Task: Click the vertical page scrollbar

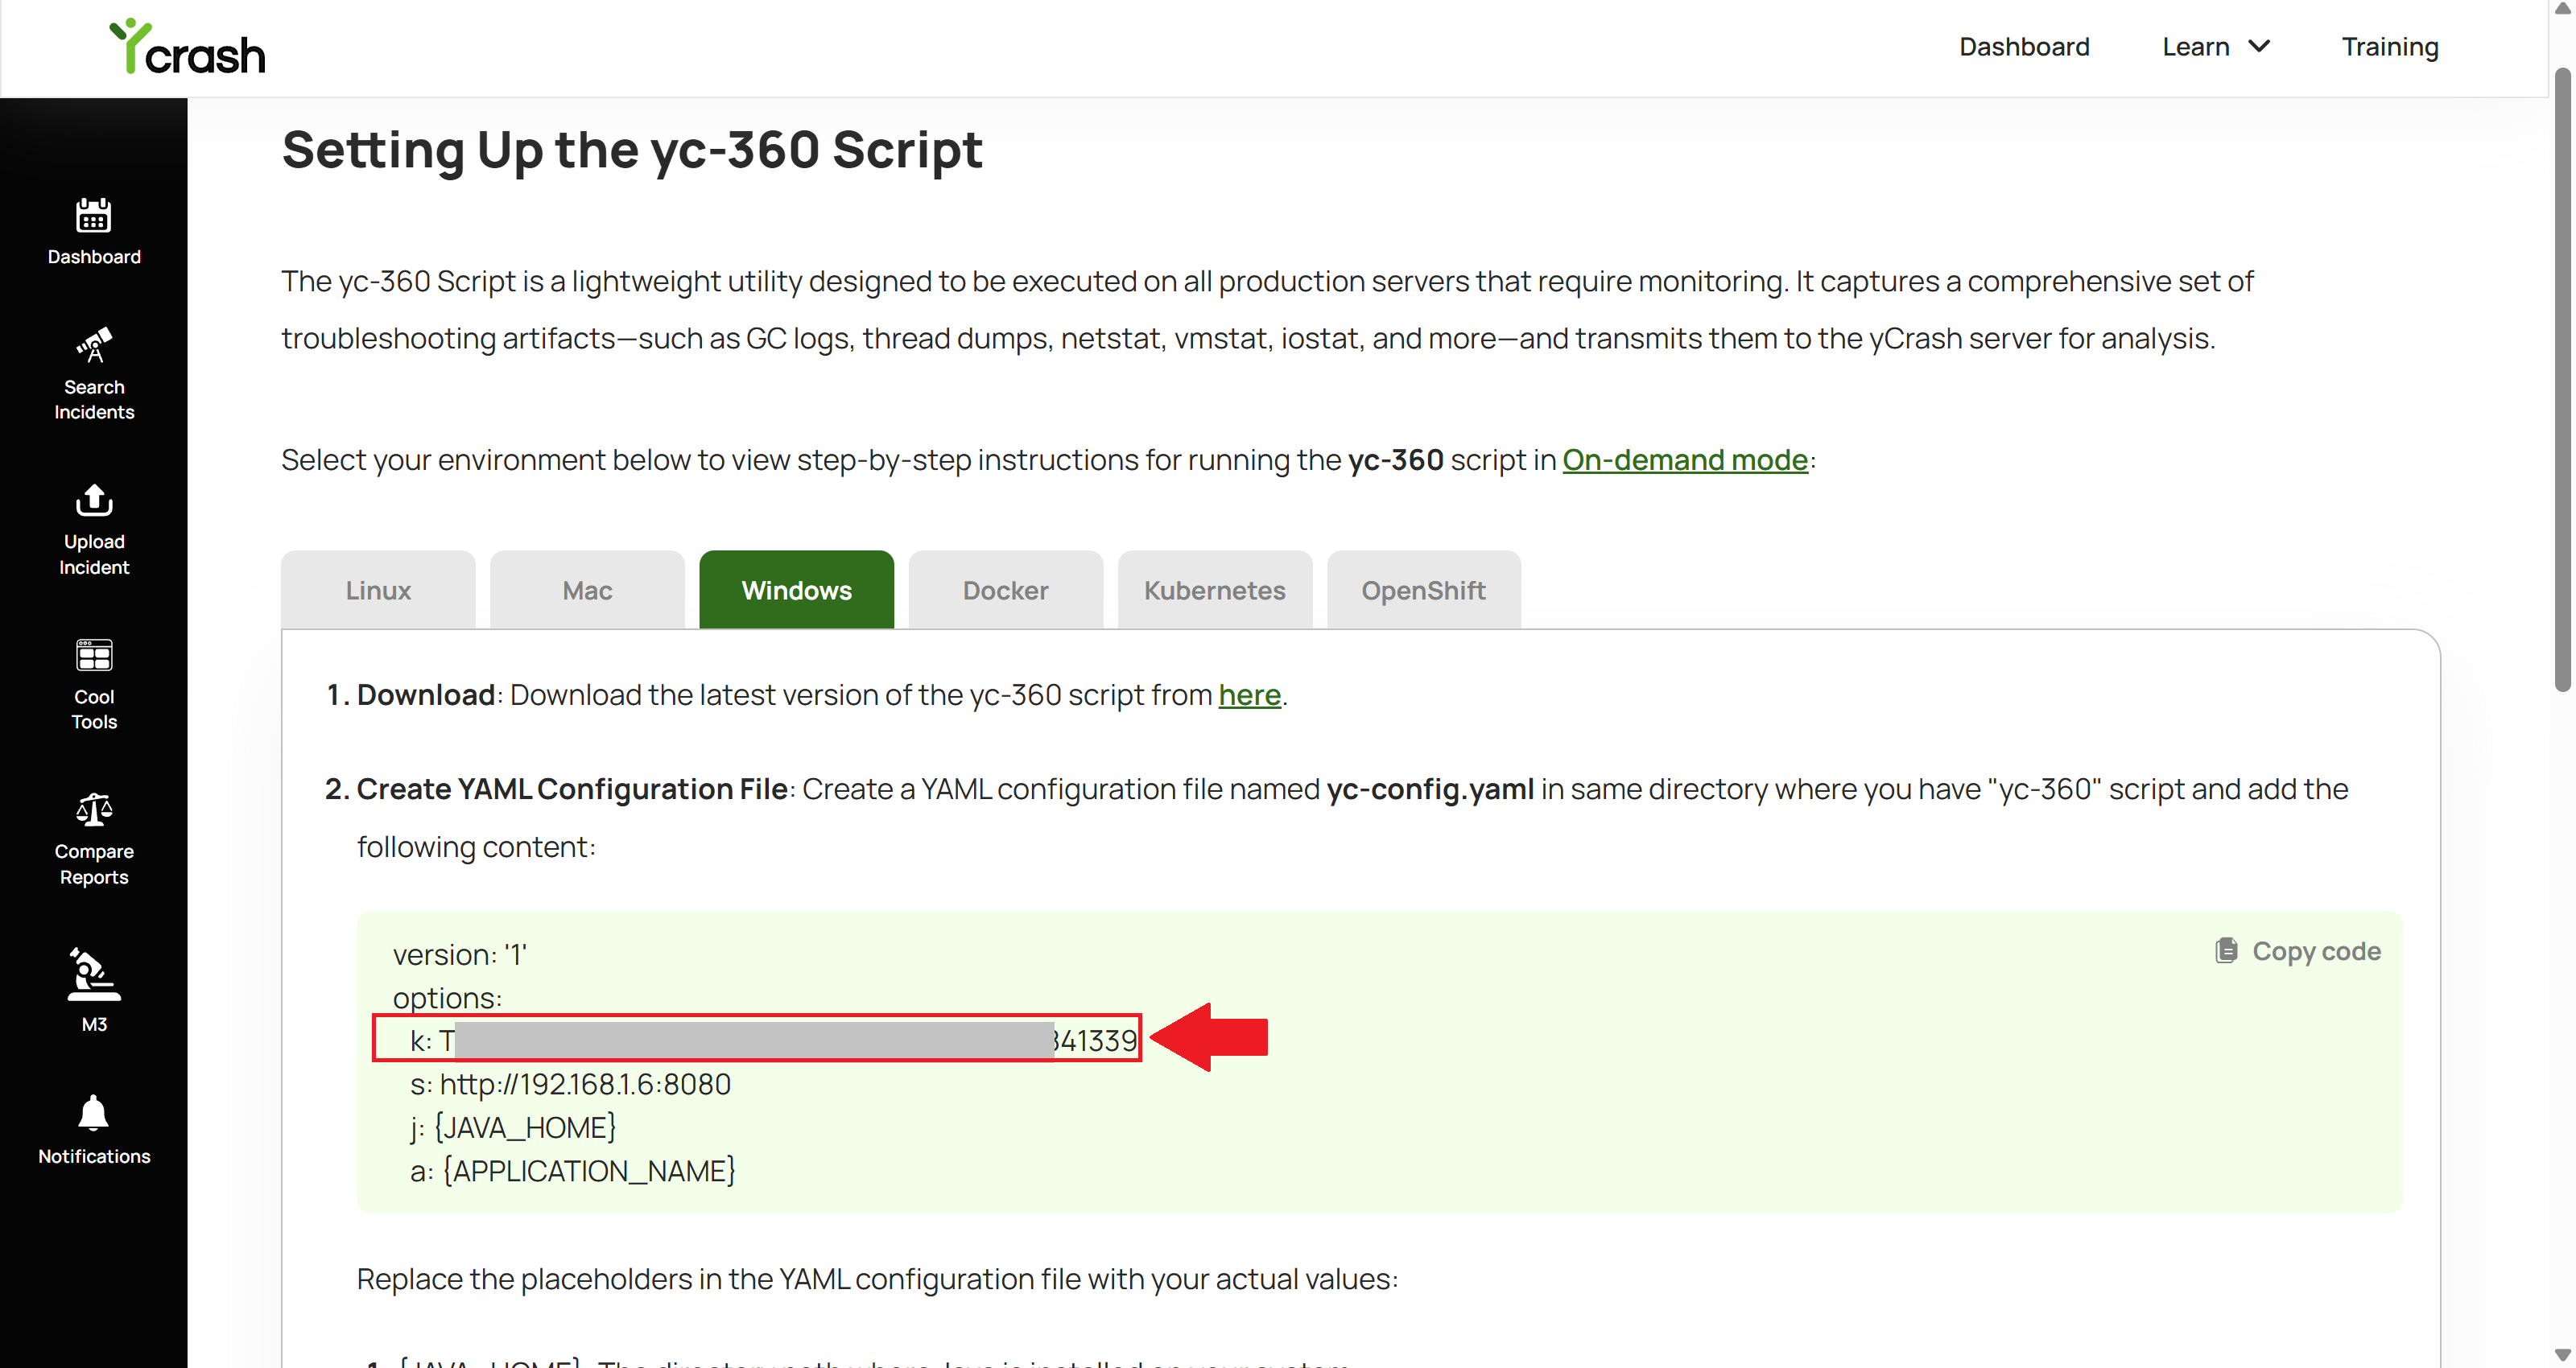Action: pyautogui.click(x=2562, y=380)
